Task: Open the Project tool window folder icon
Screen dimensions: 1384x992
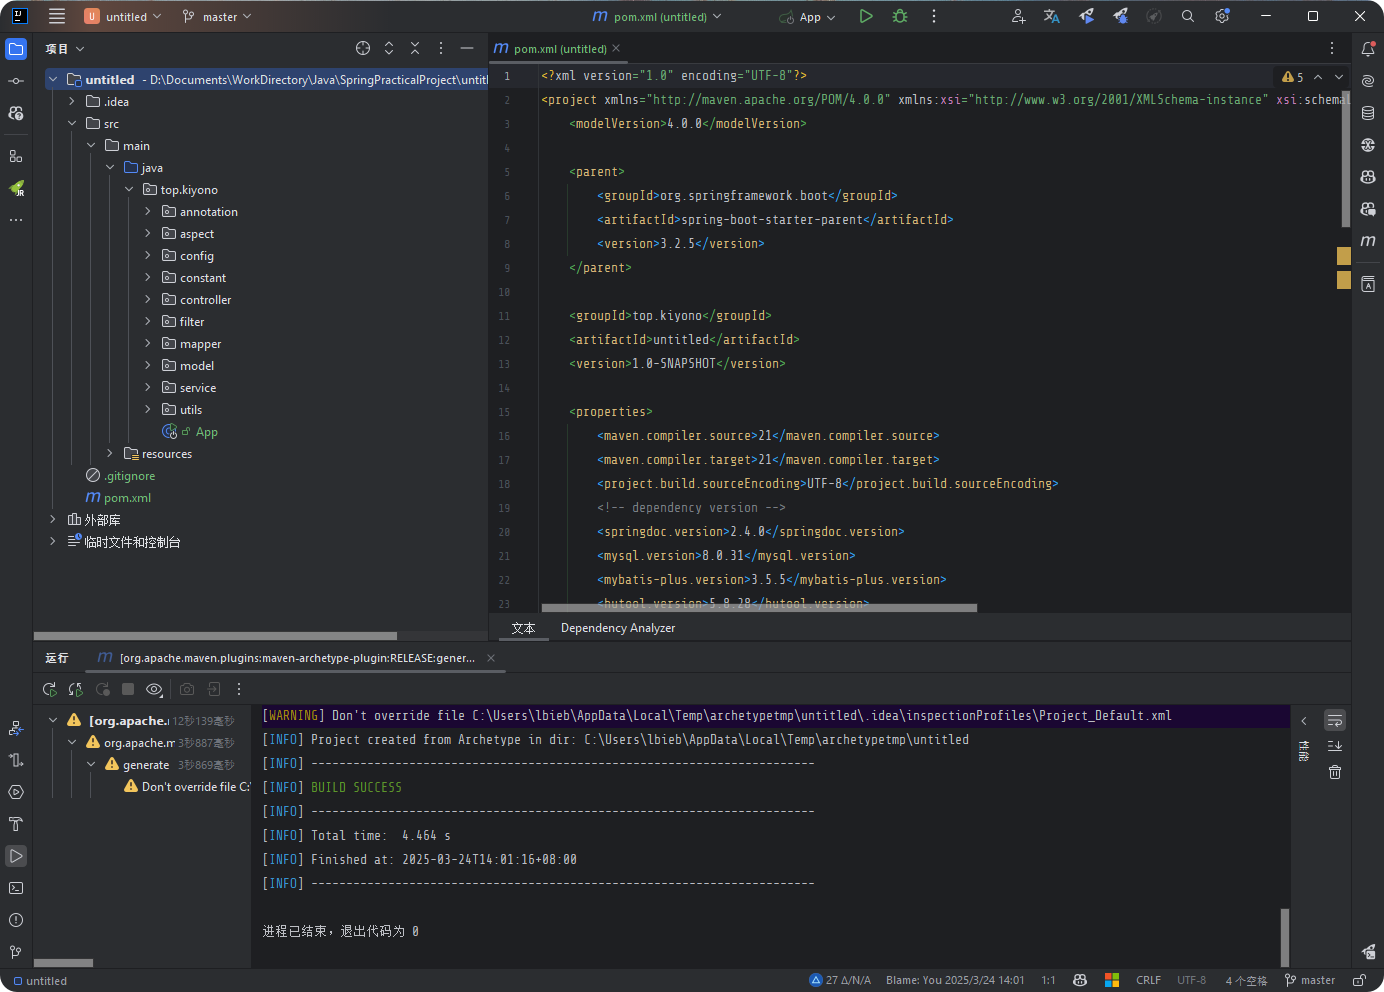Action: click(x=16, y=49)
